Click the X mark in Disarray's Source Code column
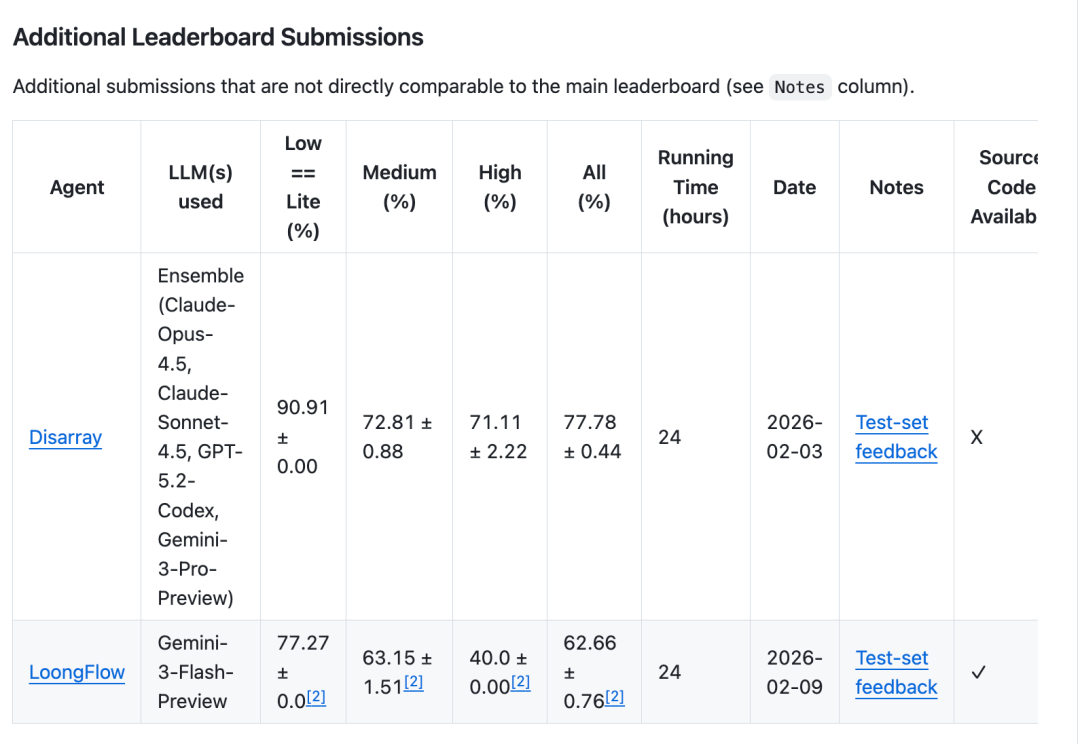This screenshot has width=1080, height=744. [976, 437]
